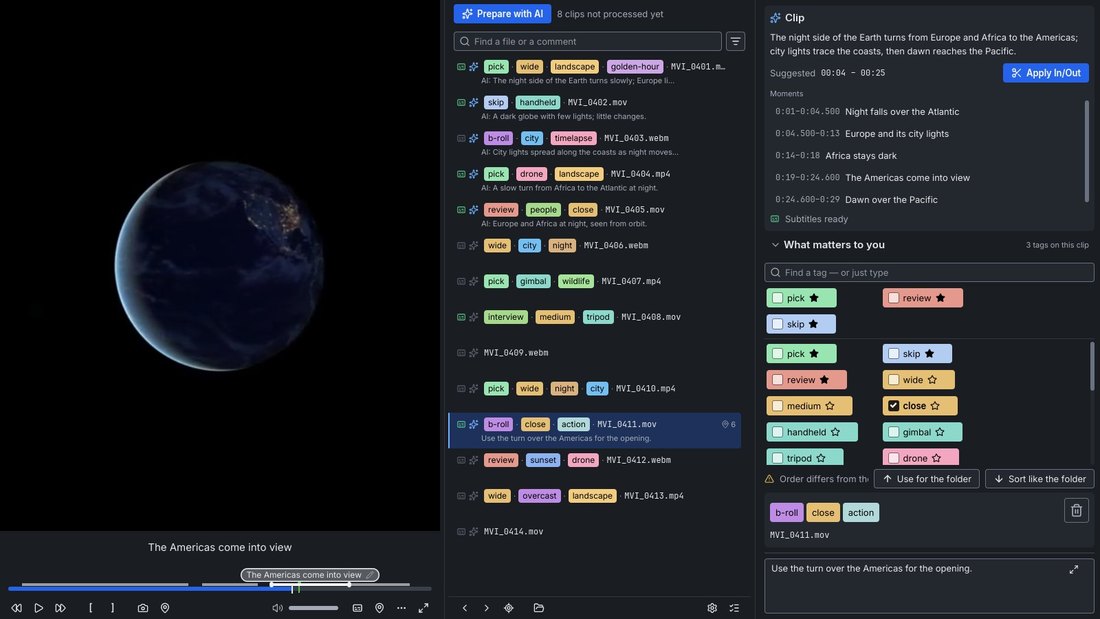Collapse the What matters to you section

pyautogui.click(x=775, y=245)
